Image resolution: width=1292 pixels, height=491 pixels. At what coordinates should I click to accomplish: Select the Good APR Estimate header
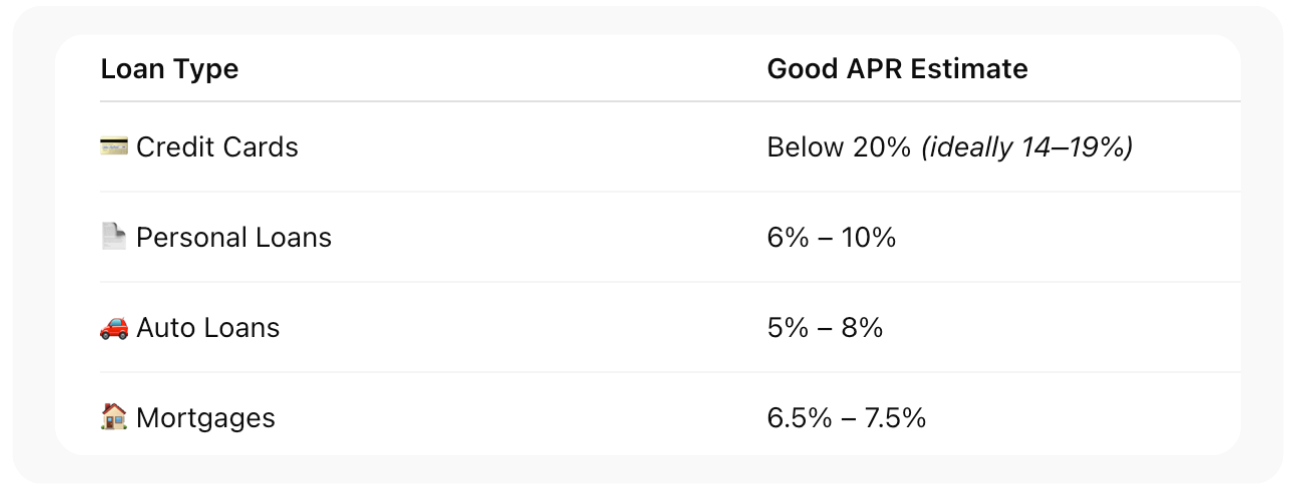pyautogui.click(x=897, y=69)
